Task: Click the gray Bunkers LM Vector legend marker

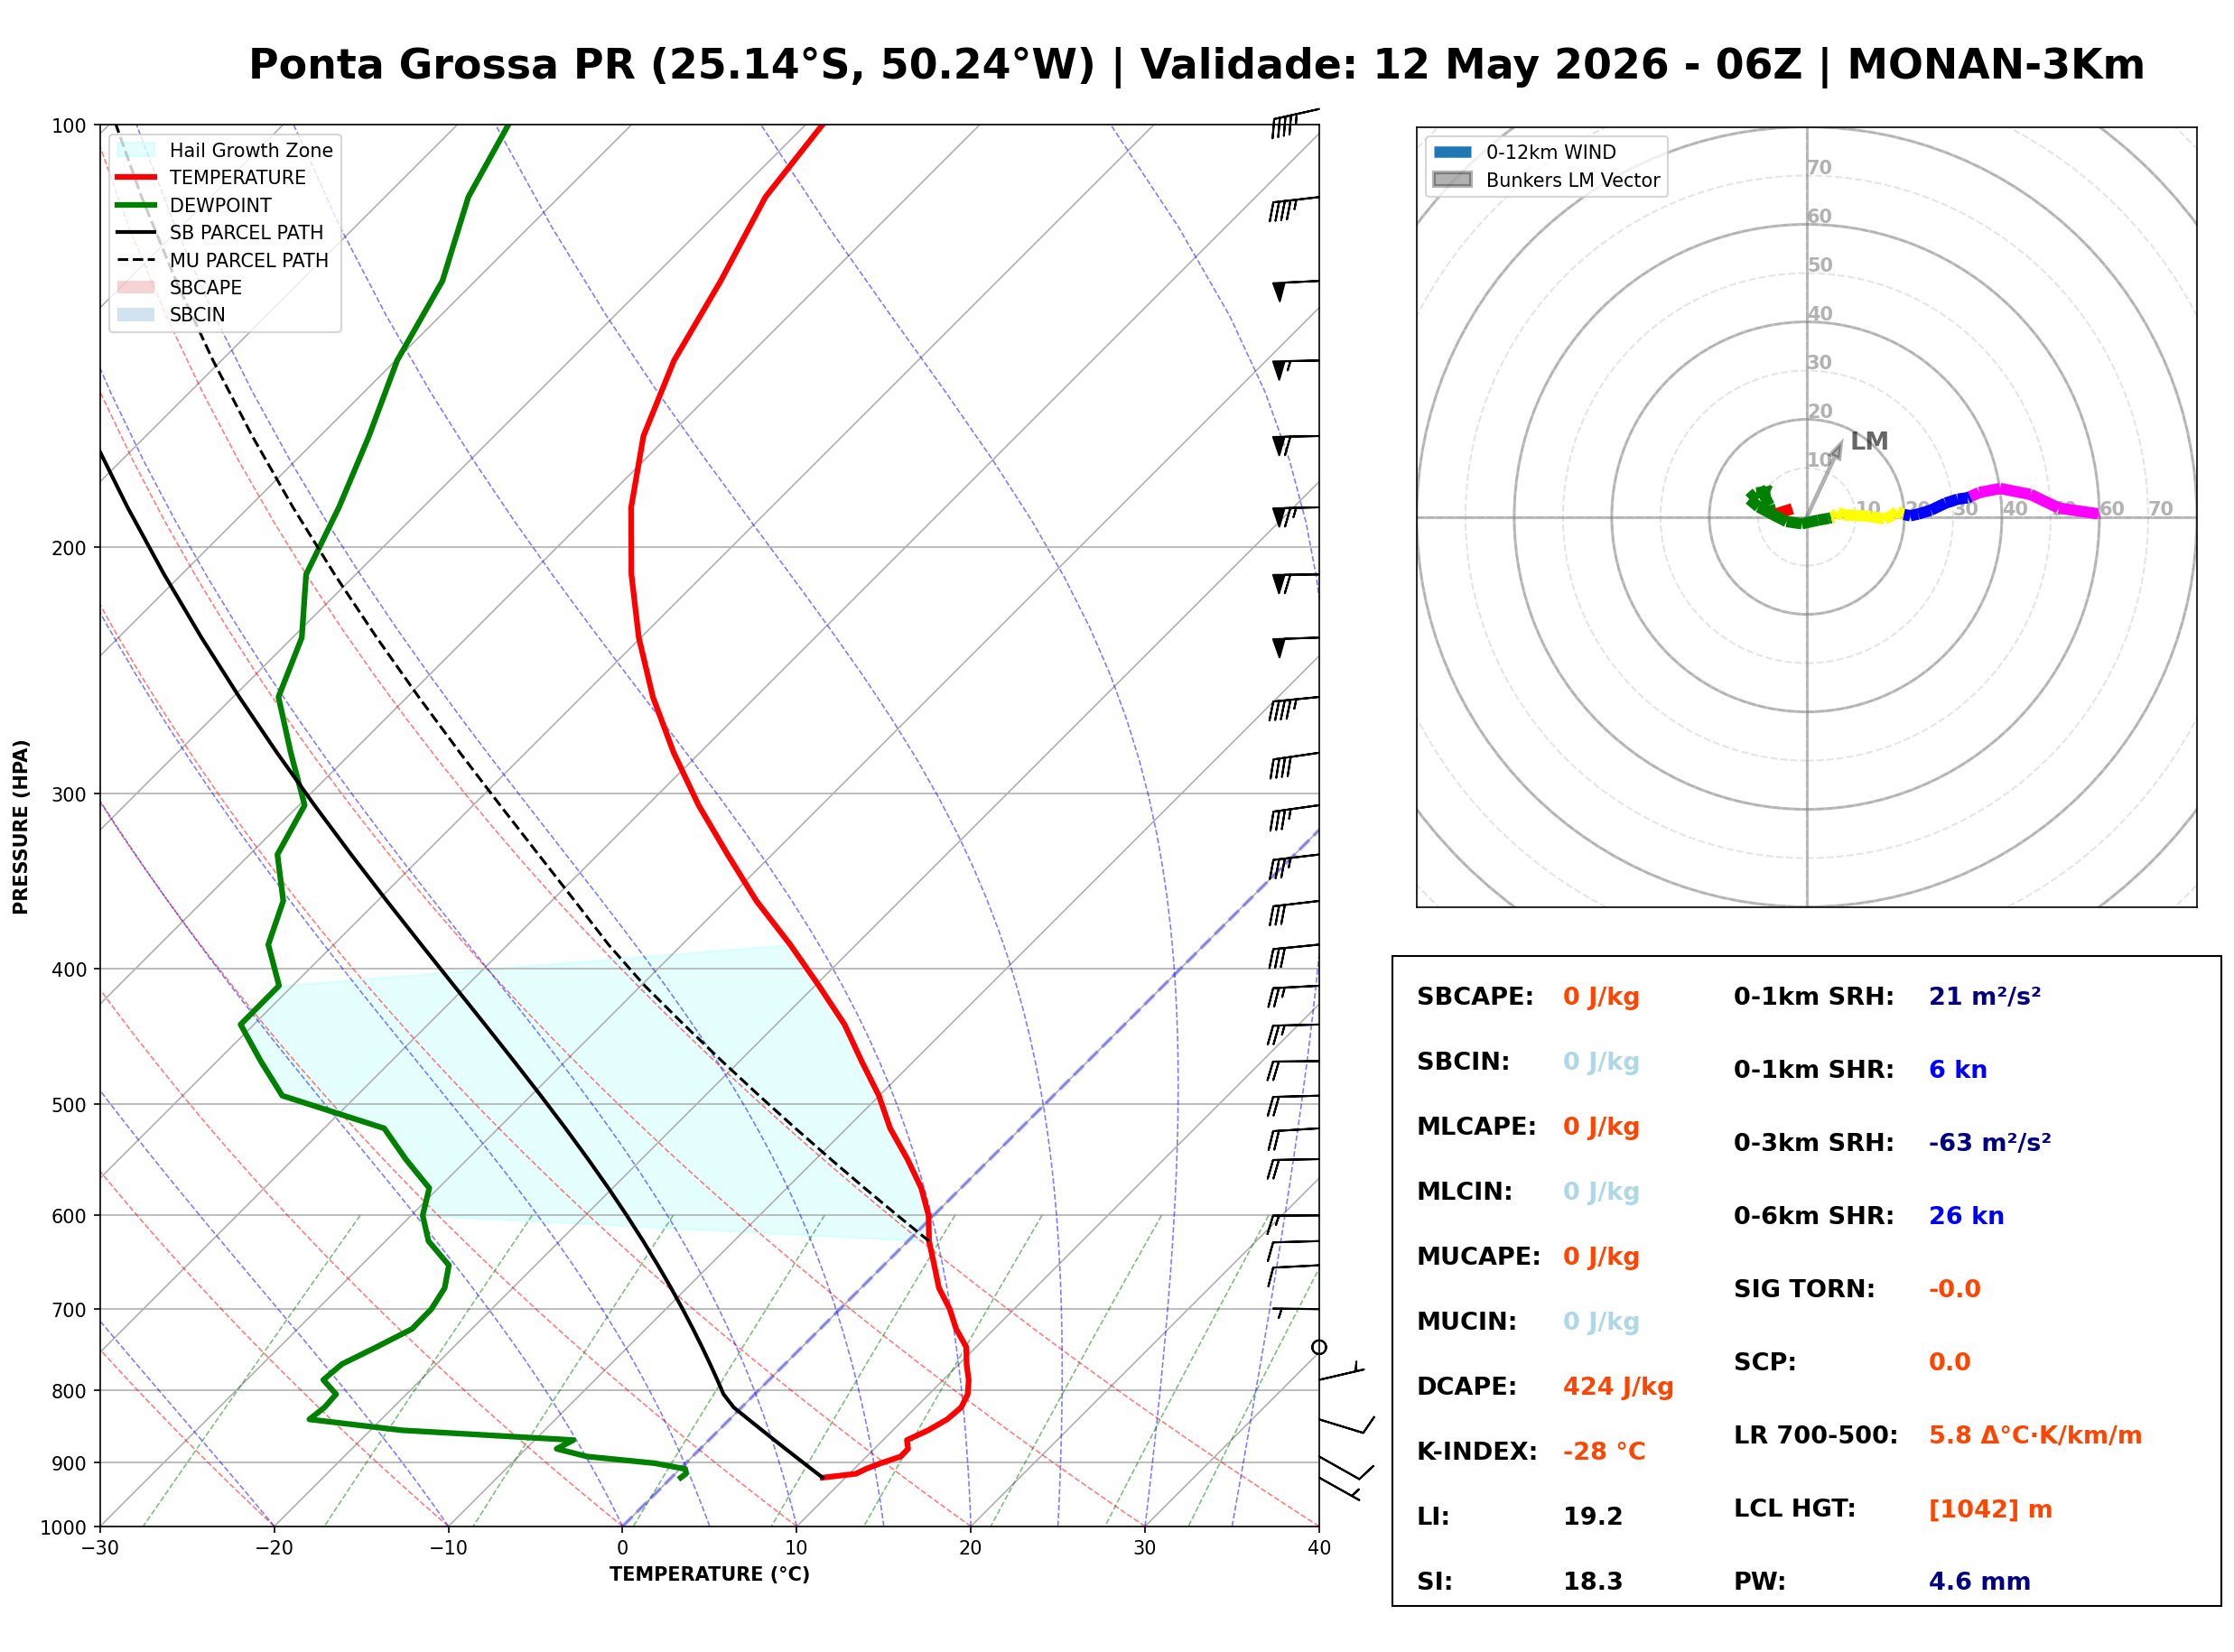Action: click(x=1452, y=180)
